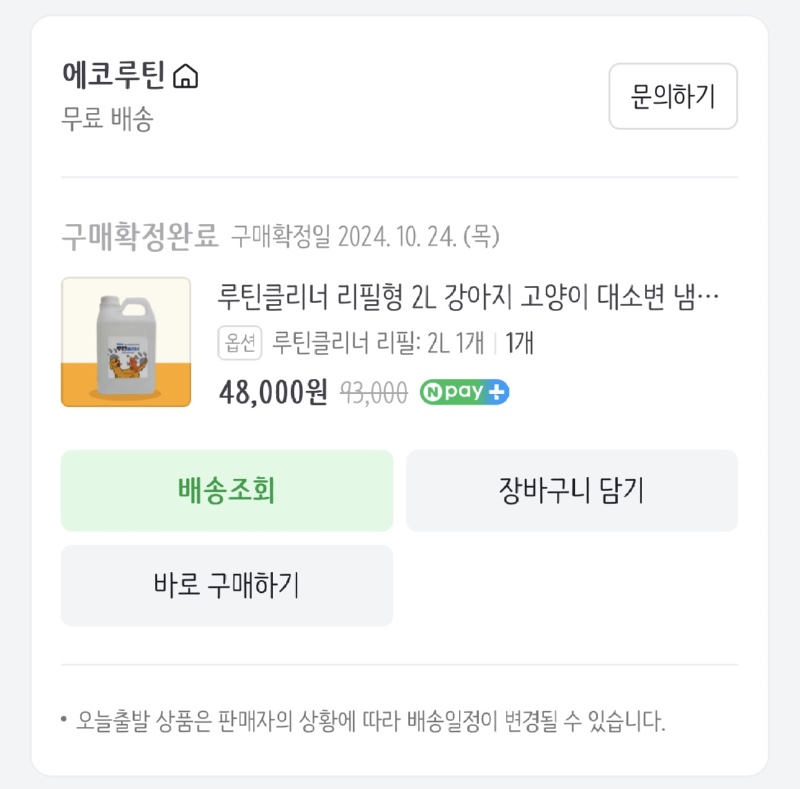Viewport: 800px width, 789px height.
Task: Click option text 루틴클리너 리필: 2L 1개
Action: tap(378, 342)
